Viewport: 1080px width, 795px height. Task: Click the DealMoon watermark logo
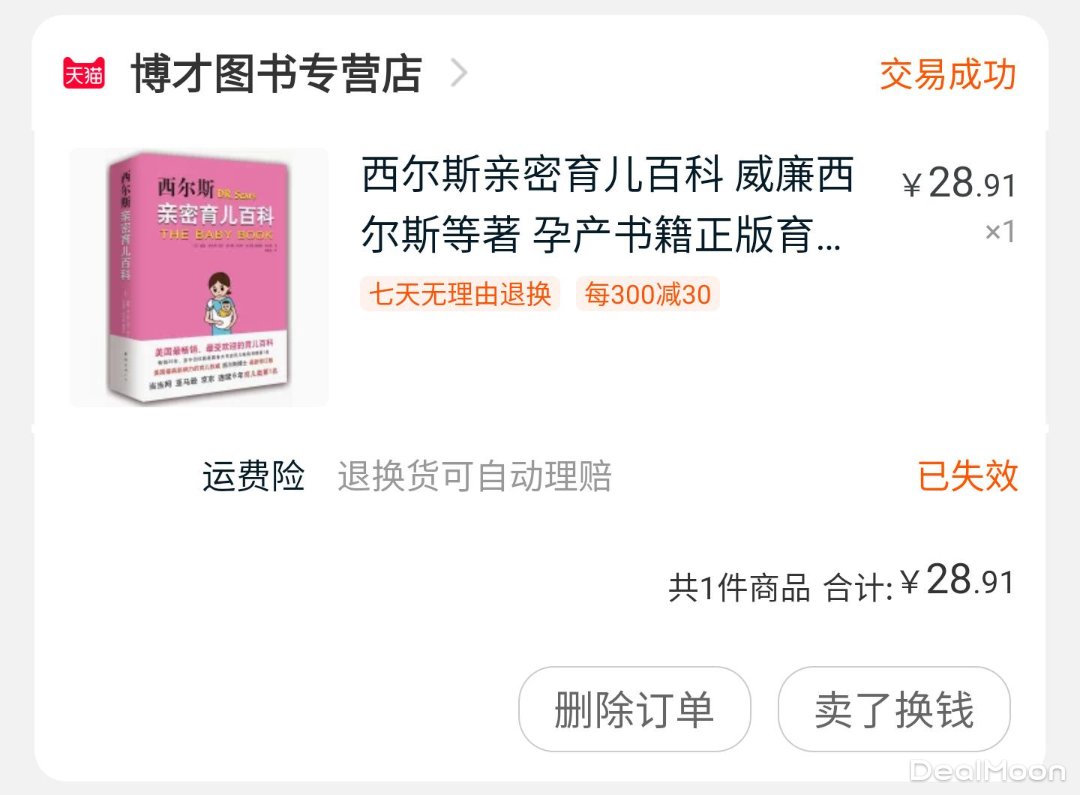click(x=986, y=771)
